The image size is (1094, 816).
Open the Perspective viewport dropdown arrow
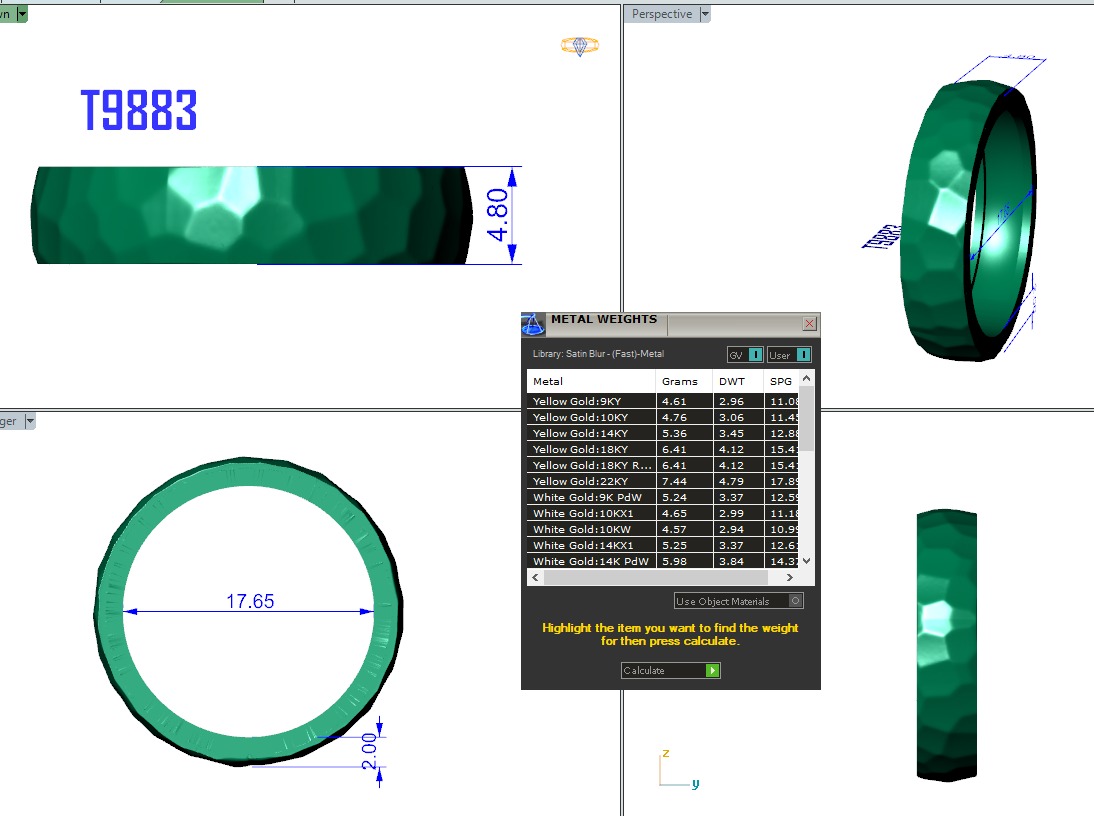pos(705,14)
